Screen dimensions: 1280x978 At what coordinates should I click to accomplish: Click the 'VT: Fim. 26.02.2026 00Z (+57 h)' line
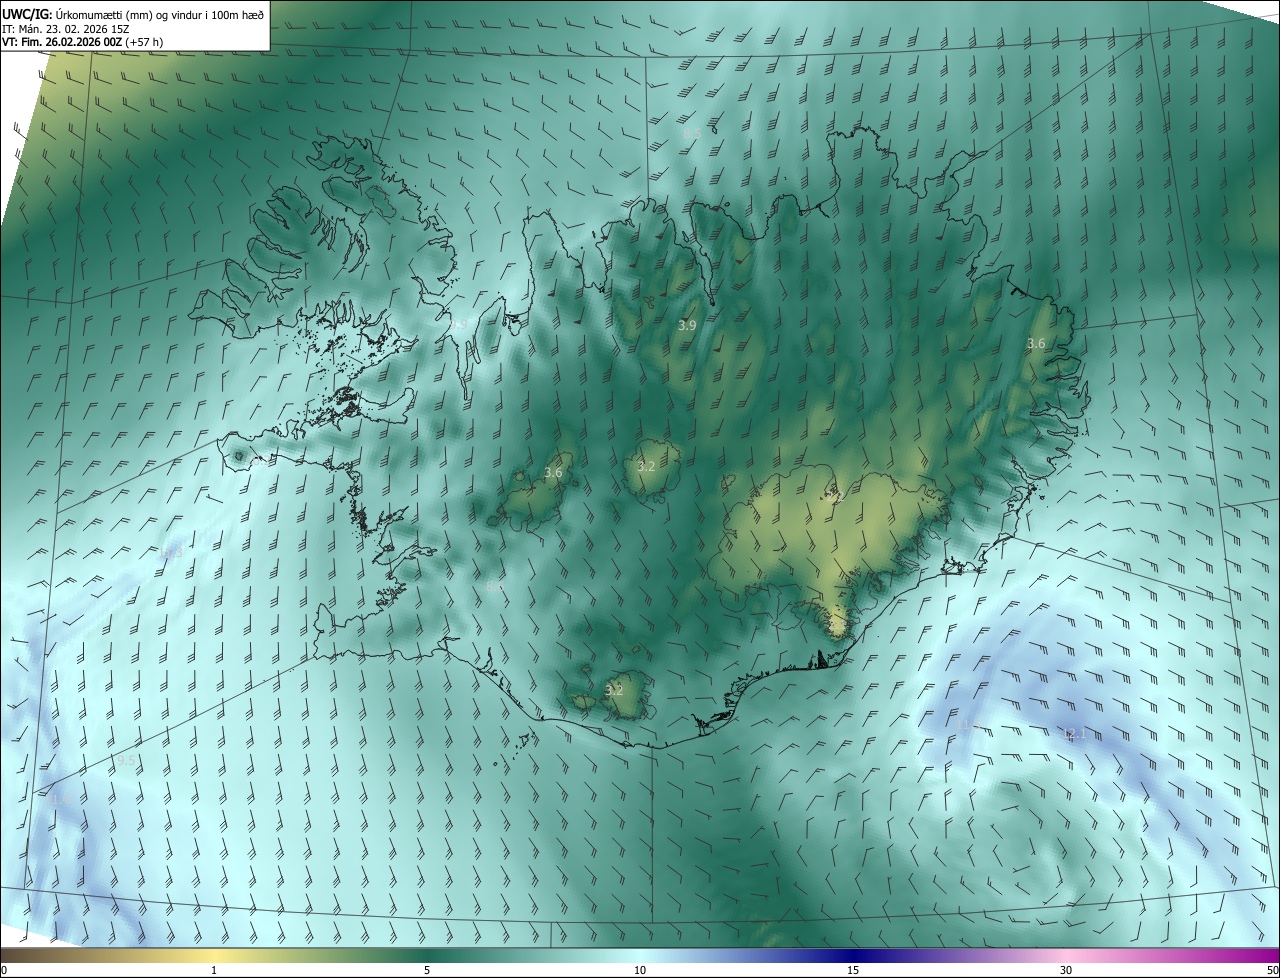[83, 42]
